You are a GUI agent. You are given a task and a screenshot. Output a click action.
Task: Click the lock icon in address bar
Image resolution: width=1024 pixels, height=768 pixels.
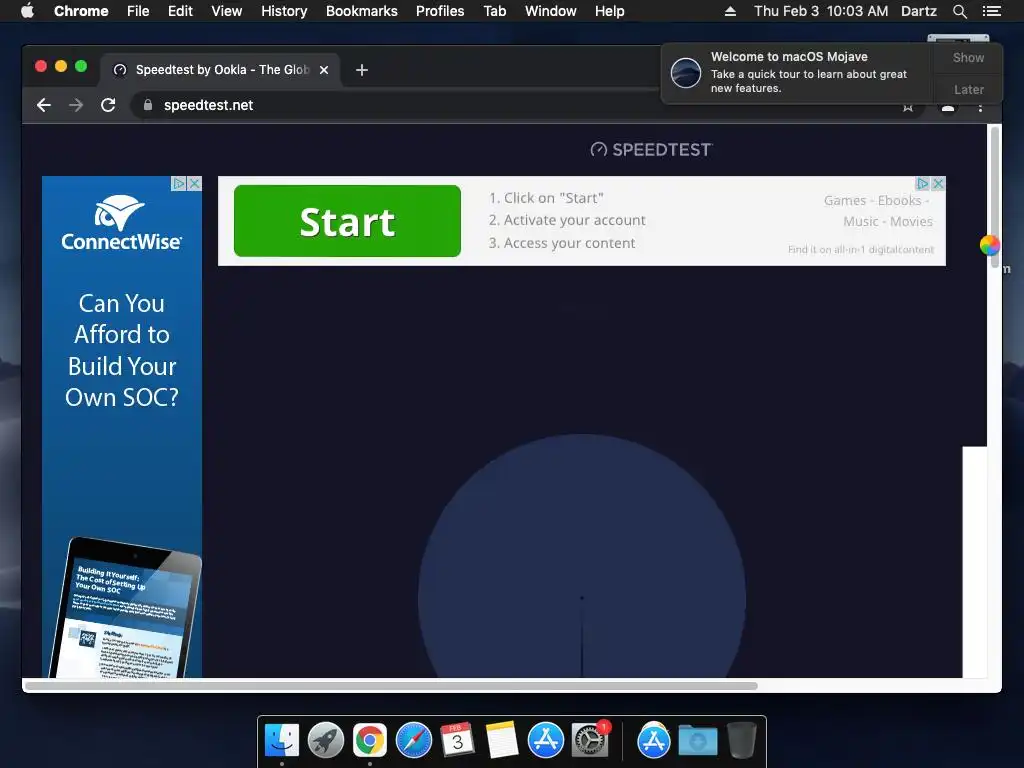pyautogui.click(x=148, y=104)
